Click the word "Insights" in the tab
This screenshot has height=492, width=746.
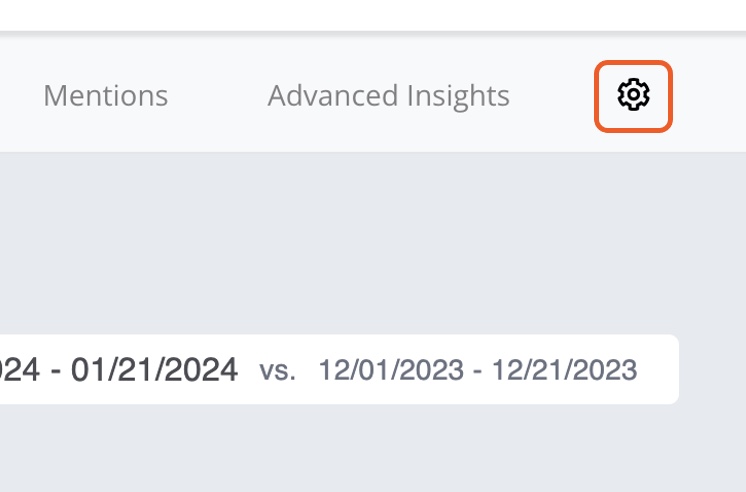click(458, 97)
